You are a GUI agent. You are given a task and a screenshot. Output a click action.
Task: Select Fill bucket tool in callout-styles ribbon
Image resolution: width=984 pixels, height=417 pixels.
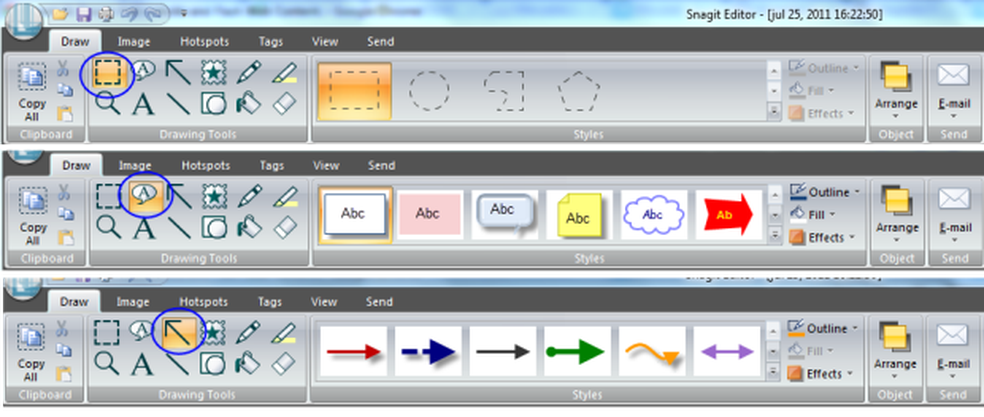(x=249, y=227)
